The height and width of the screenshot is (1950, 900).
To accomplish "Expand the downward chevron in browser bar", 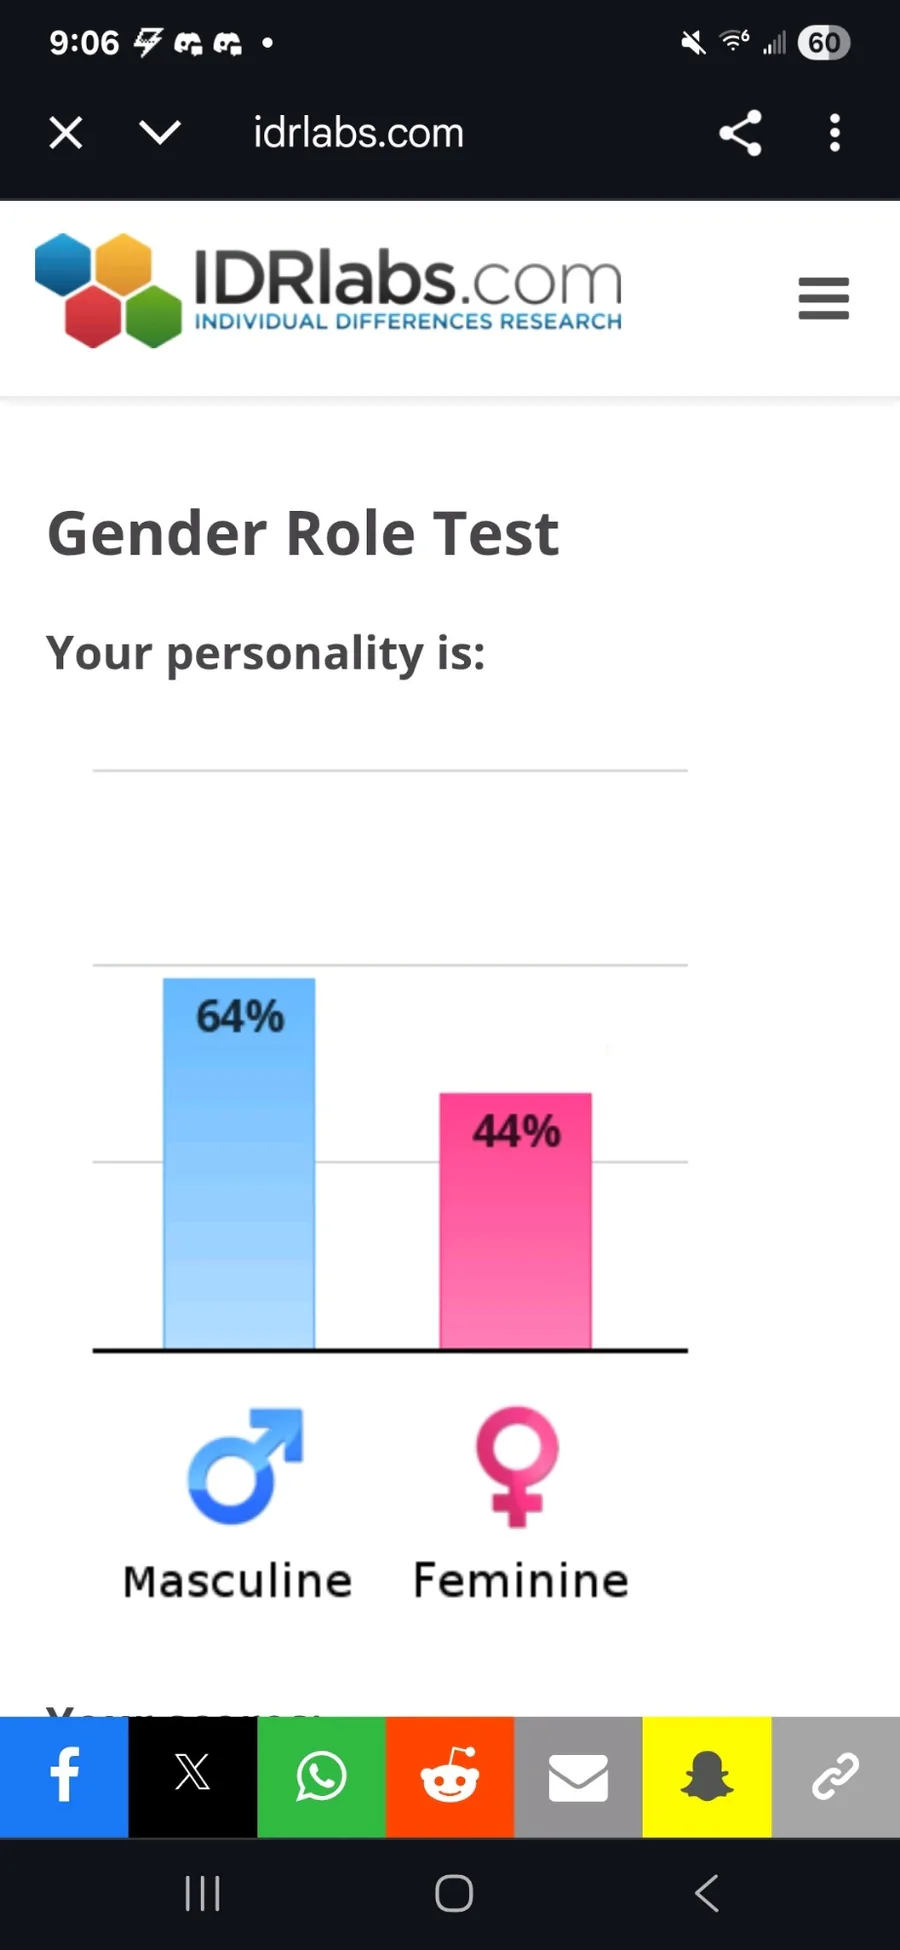I will click(160, 133).
